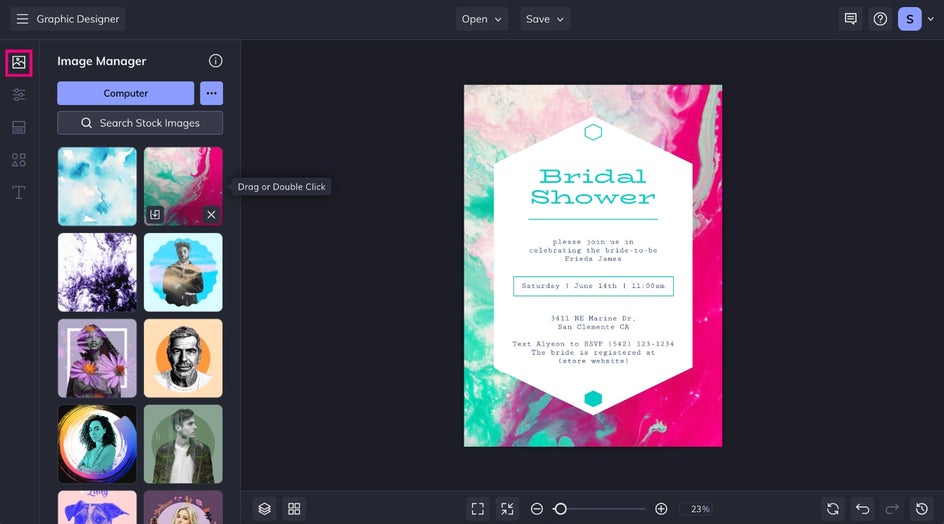The width and height of the screenshot is (944, 524).
Task: Click the undo arrow icon
Action: pos(862,509)
